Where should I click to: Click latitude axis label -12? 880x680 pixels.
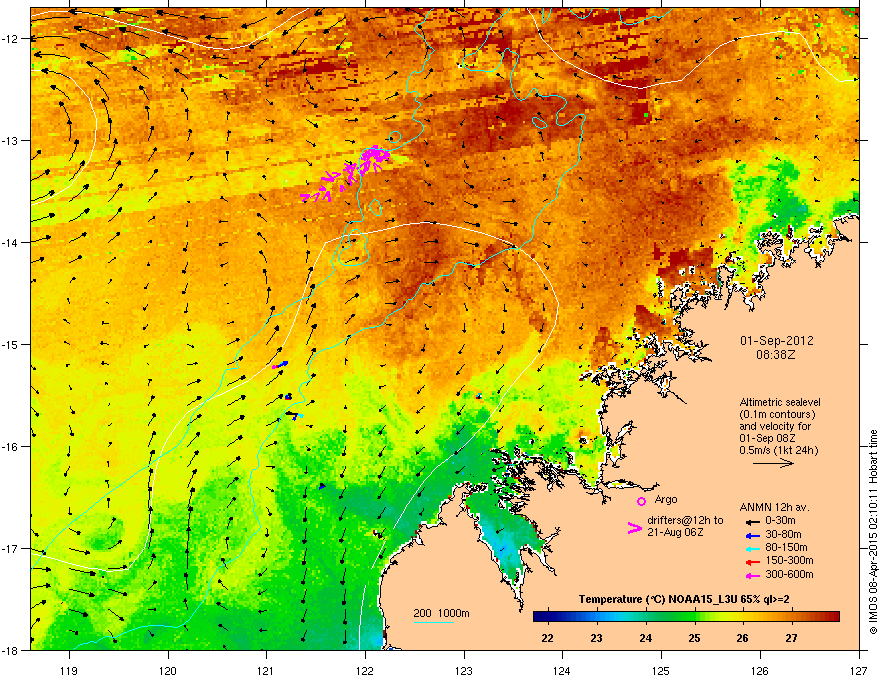tap(11, 39)
